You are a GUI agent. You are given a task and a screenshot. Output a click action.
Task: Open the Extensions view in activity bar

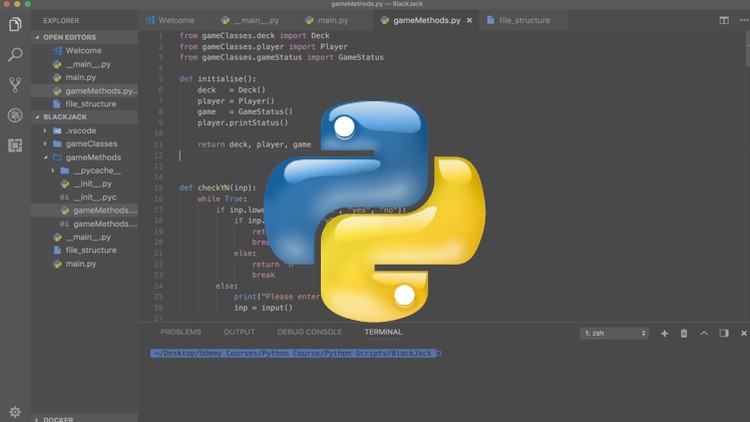coord(15,145)
